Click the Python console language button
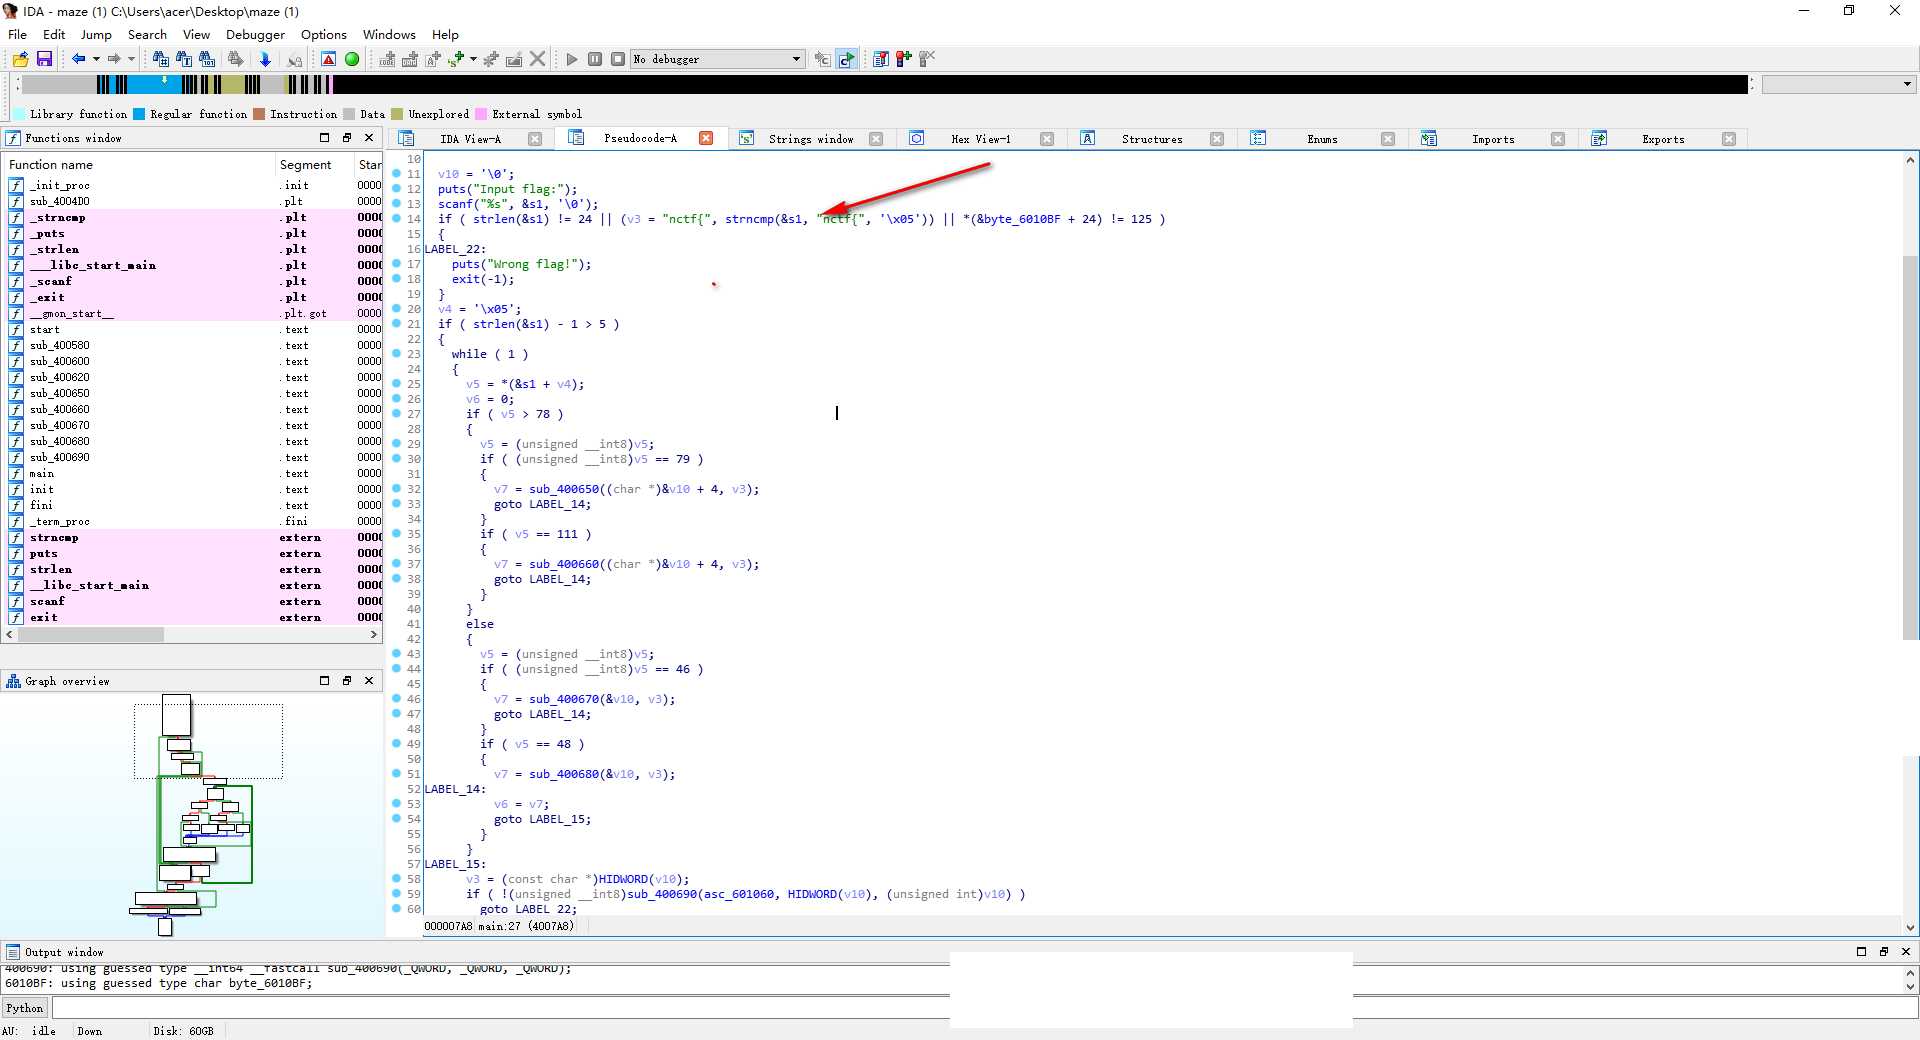The height and width of the screenshot is (1040, 1920). (25, 1008)
